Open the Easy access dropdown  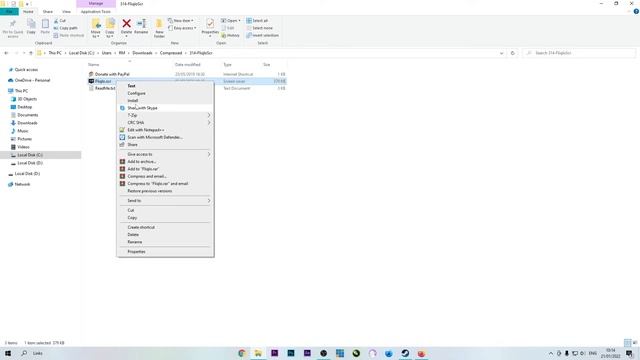click(182, 28)
